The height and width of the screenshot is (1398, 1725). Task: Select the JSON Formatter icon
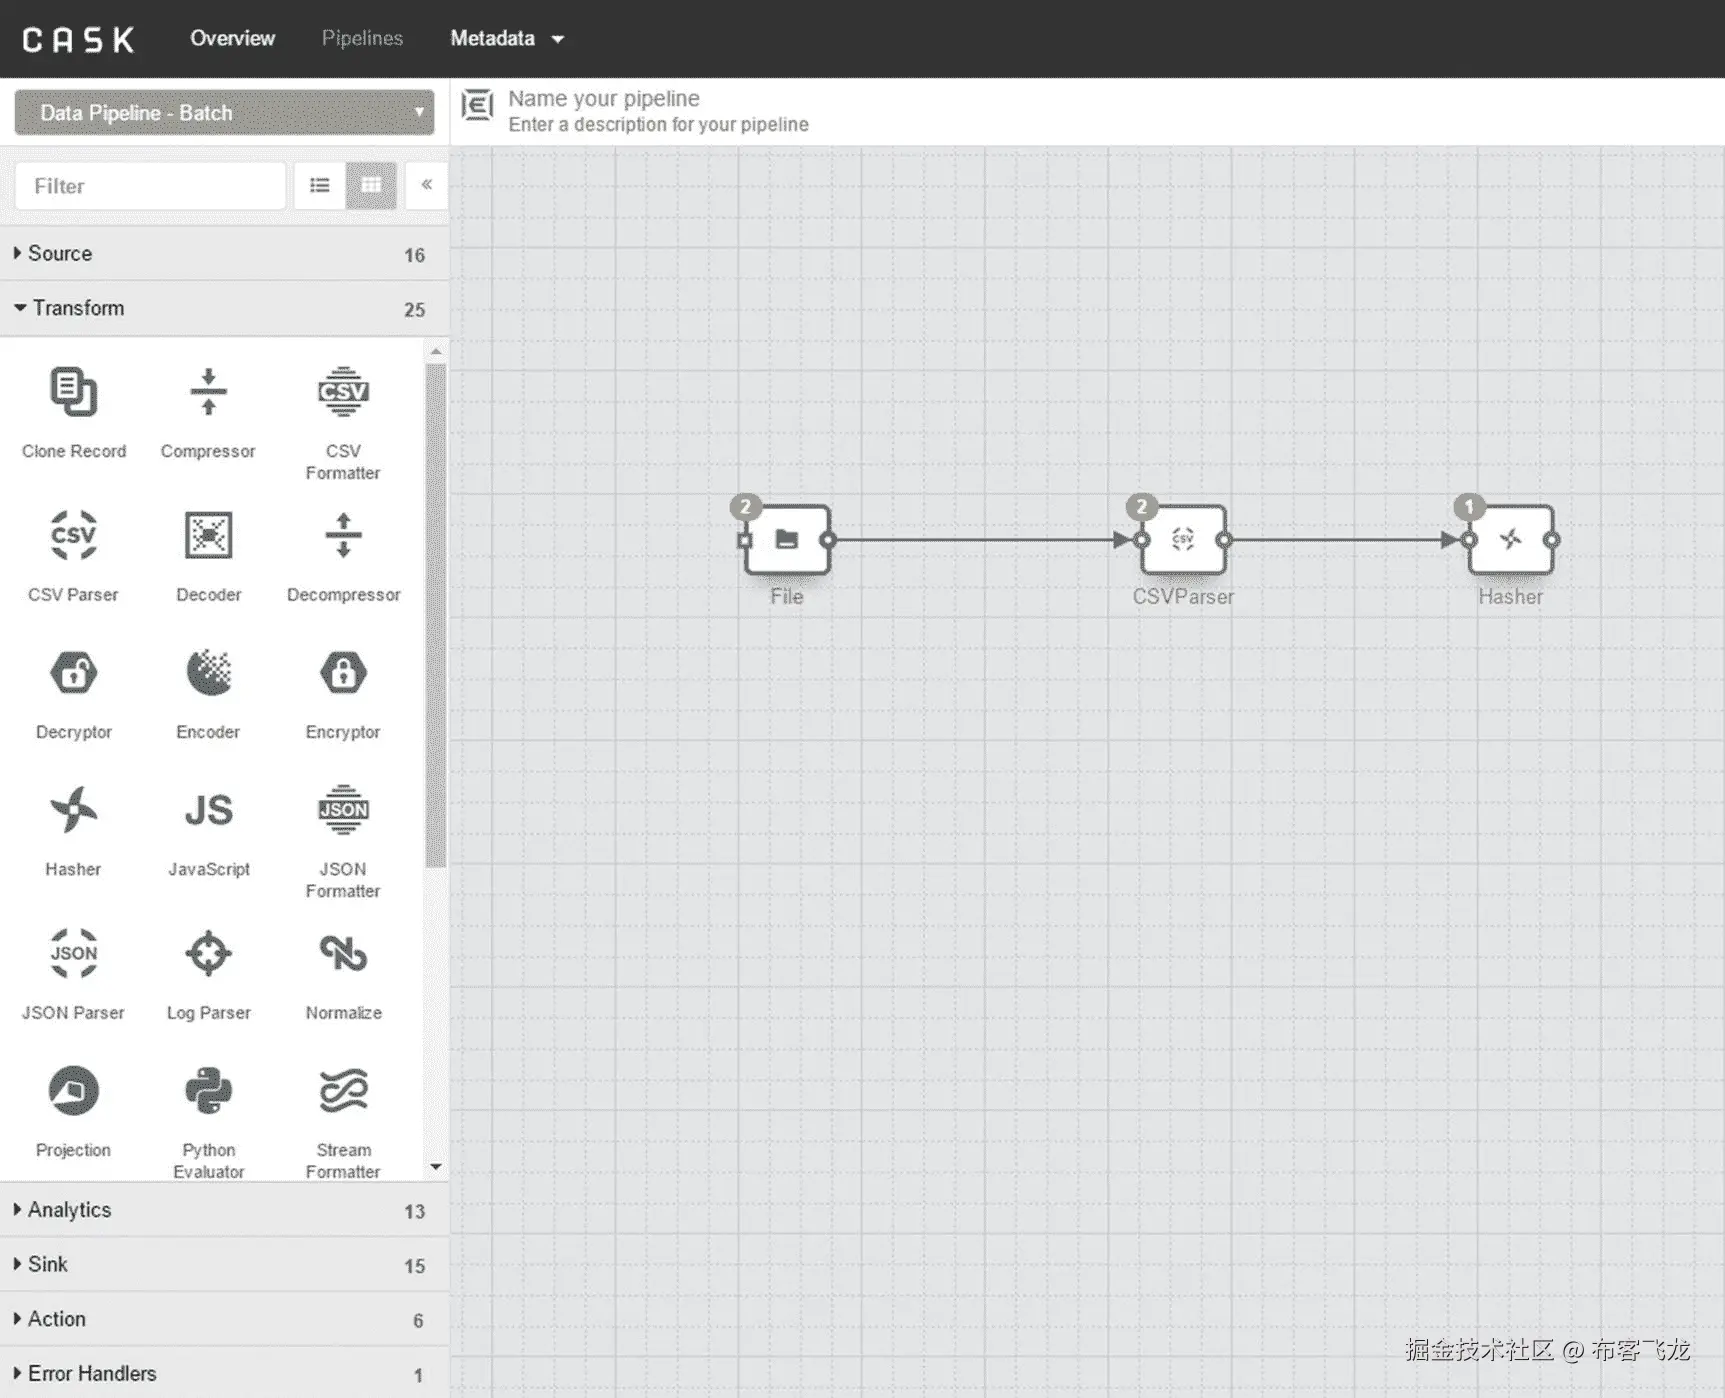pyautogui.click(x=343, y=810)
